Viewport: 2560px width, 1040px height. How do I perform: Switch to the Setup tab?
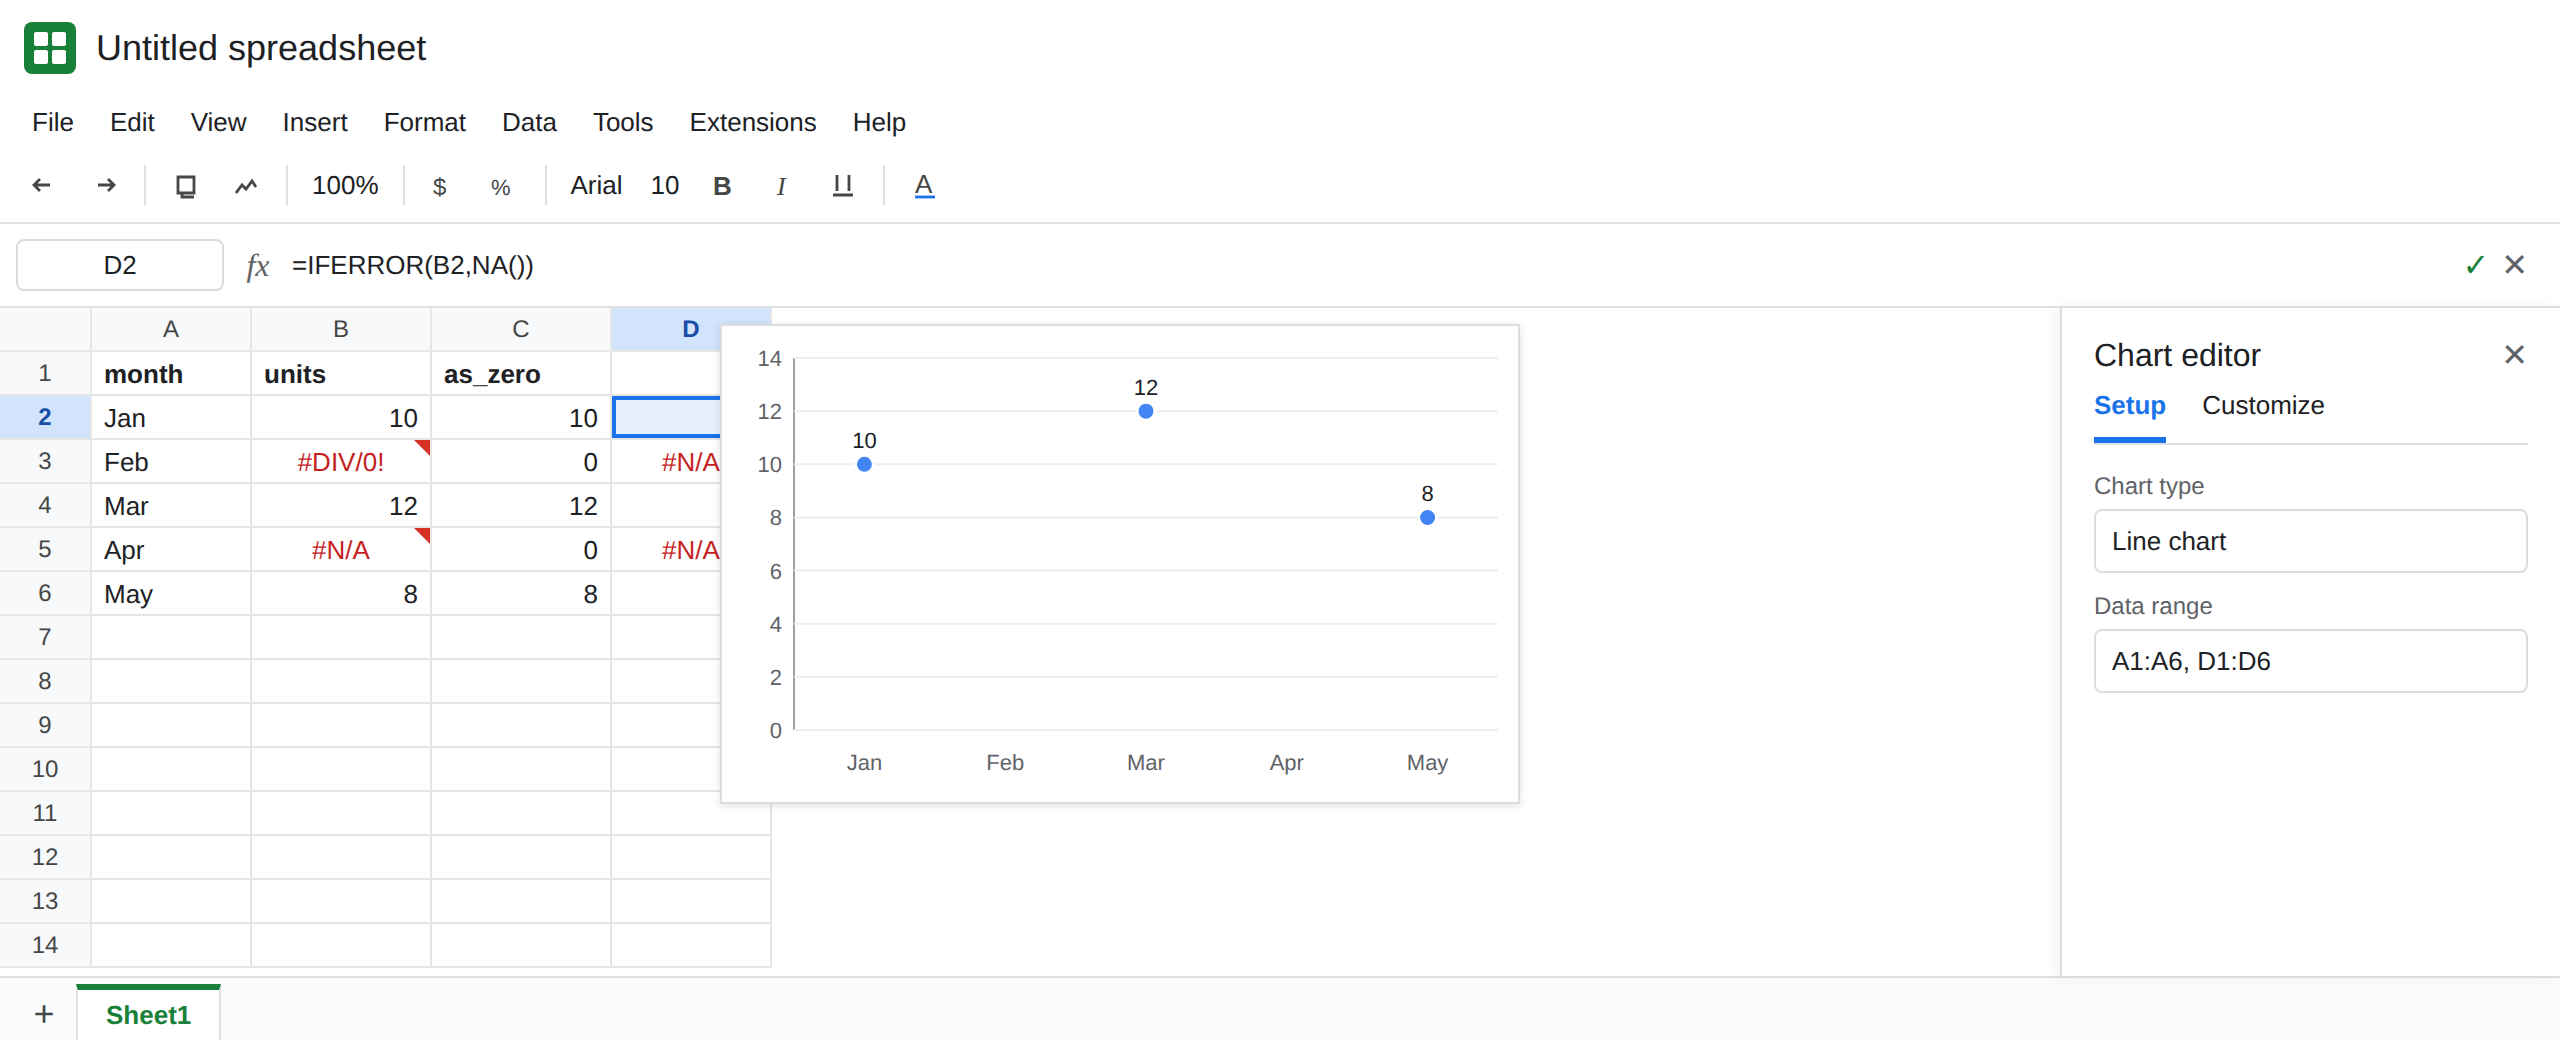tap(2130, 406)
